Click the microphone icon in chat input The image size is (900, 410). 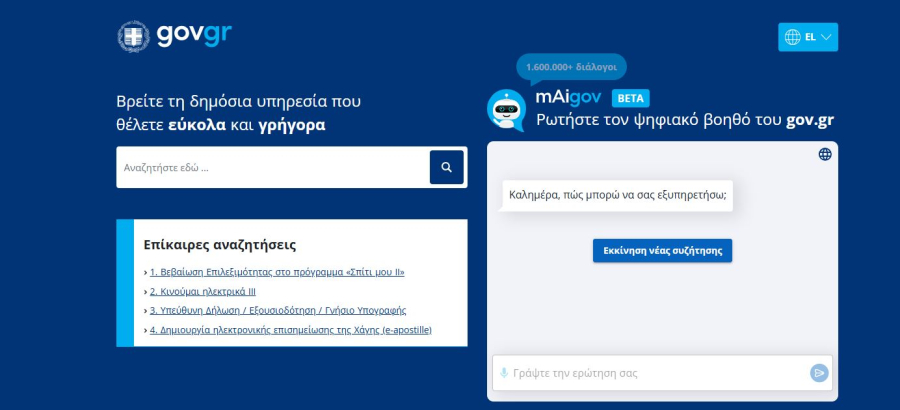click(x=504, y=373)
